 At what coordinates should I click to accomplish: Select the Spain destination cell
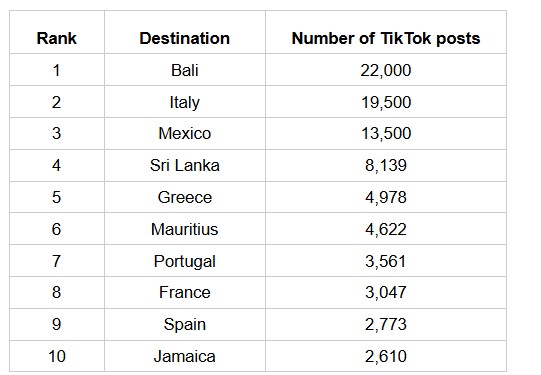[x=185, y=324]
